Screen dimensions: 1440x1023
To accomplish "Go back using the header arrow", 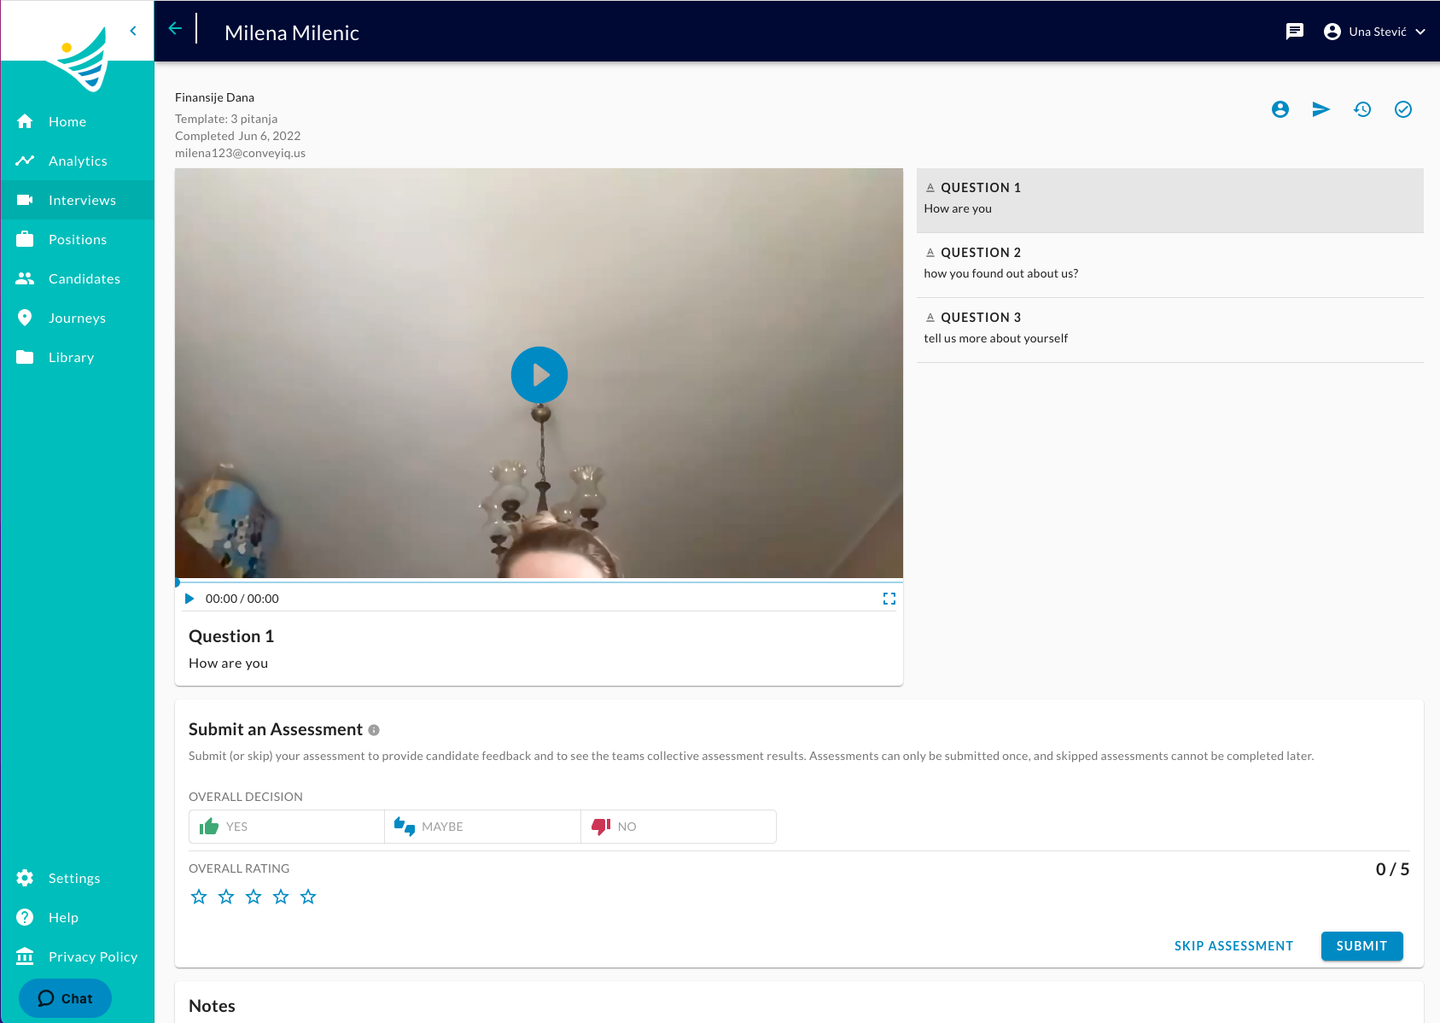I will click(x=175, y=29).
